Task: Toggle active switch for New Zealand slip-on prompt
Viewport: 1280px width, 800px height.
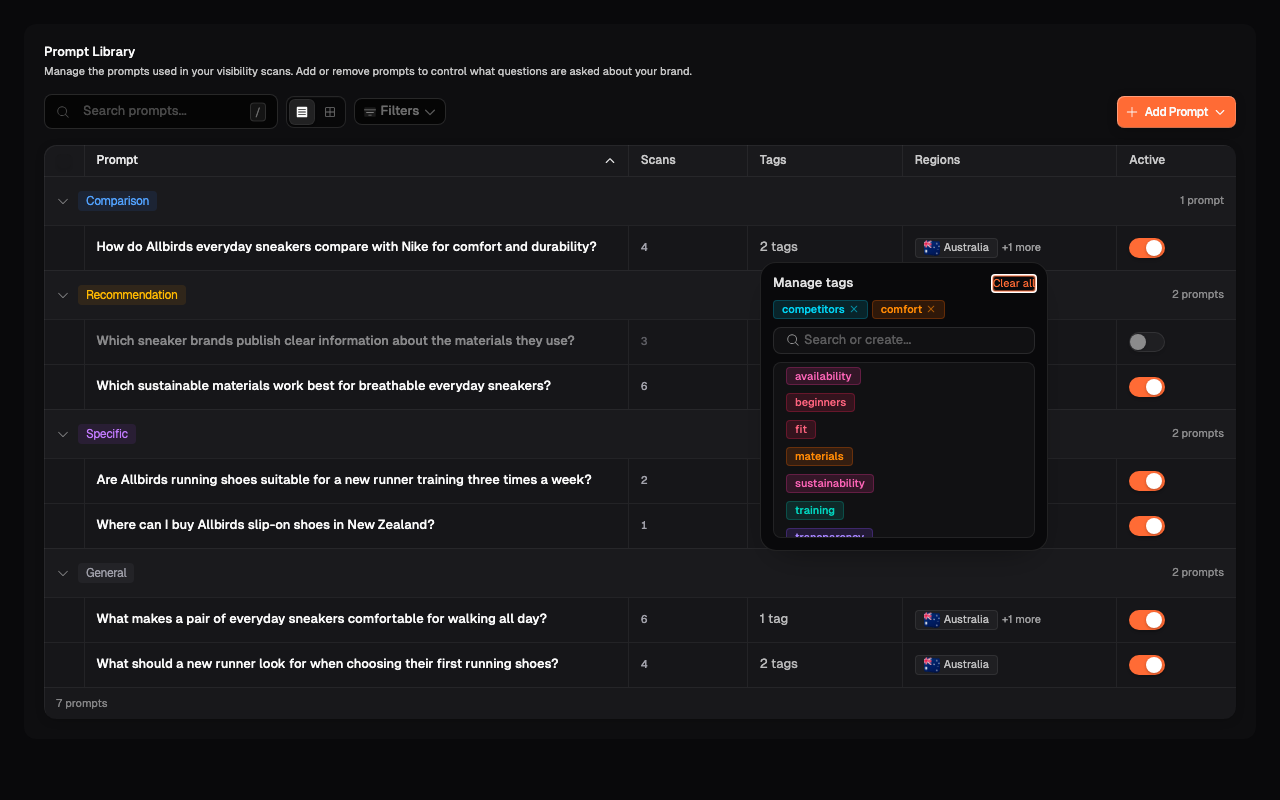Action: (x=1147, y=526)
